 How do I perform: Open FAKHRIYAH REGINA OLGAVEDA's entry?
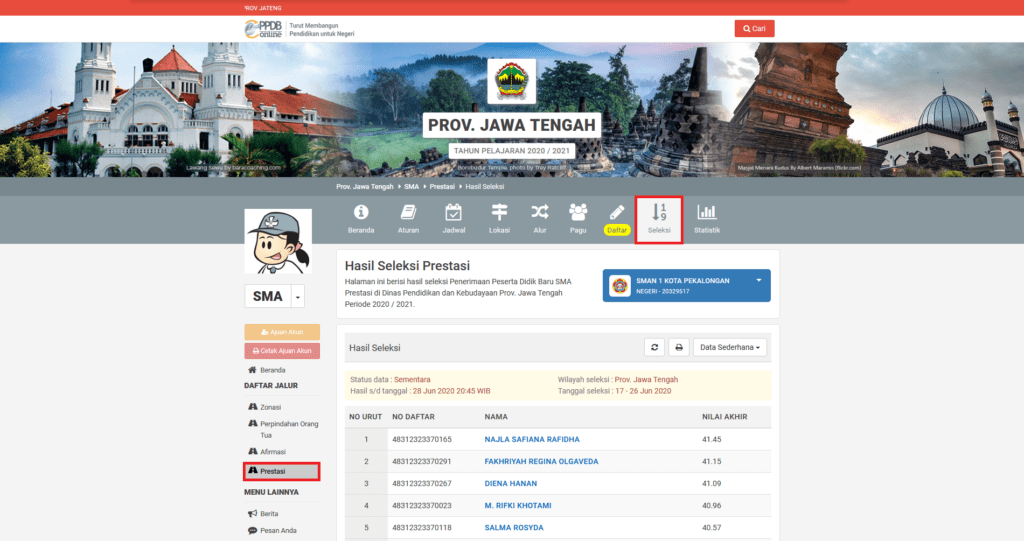click(x=541, y=461)
